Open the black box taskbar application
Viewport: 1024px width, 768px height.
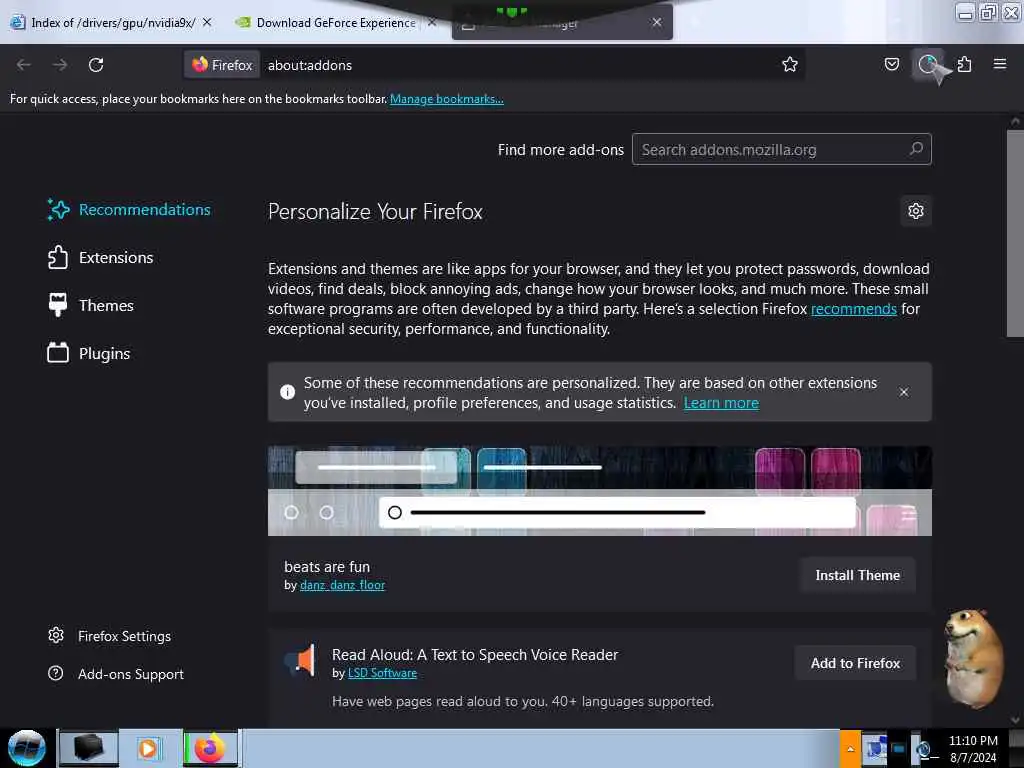point(89,748)
